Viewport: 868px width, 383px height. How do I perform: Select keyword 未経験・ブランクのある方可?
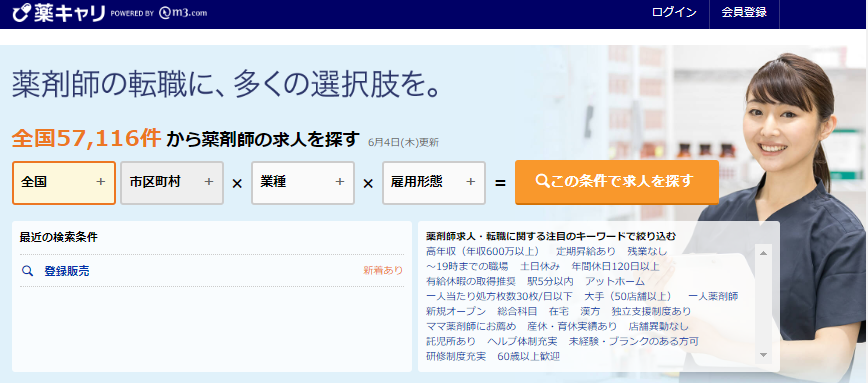(634, 341)
